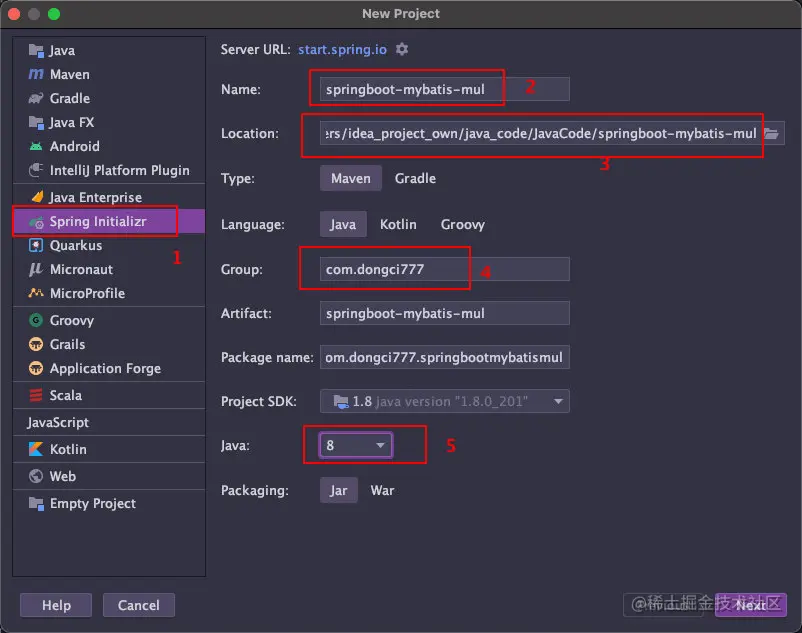Click the Scala red icon
This screenshot has height=633, width=802.
pos(36,395)
